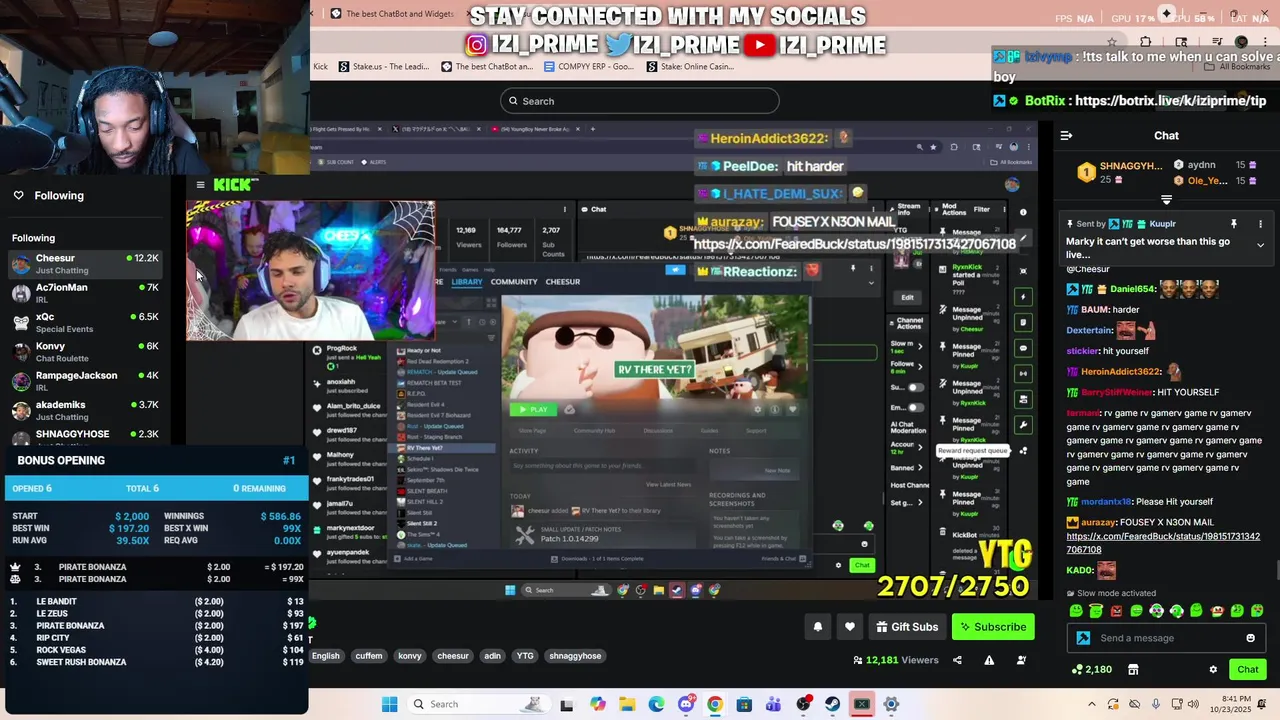Click the English tag under stream
The image size is (1280, 720).
(326, 656)
